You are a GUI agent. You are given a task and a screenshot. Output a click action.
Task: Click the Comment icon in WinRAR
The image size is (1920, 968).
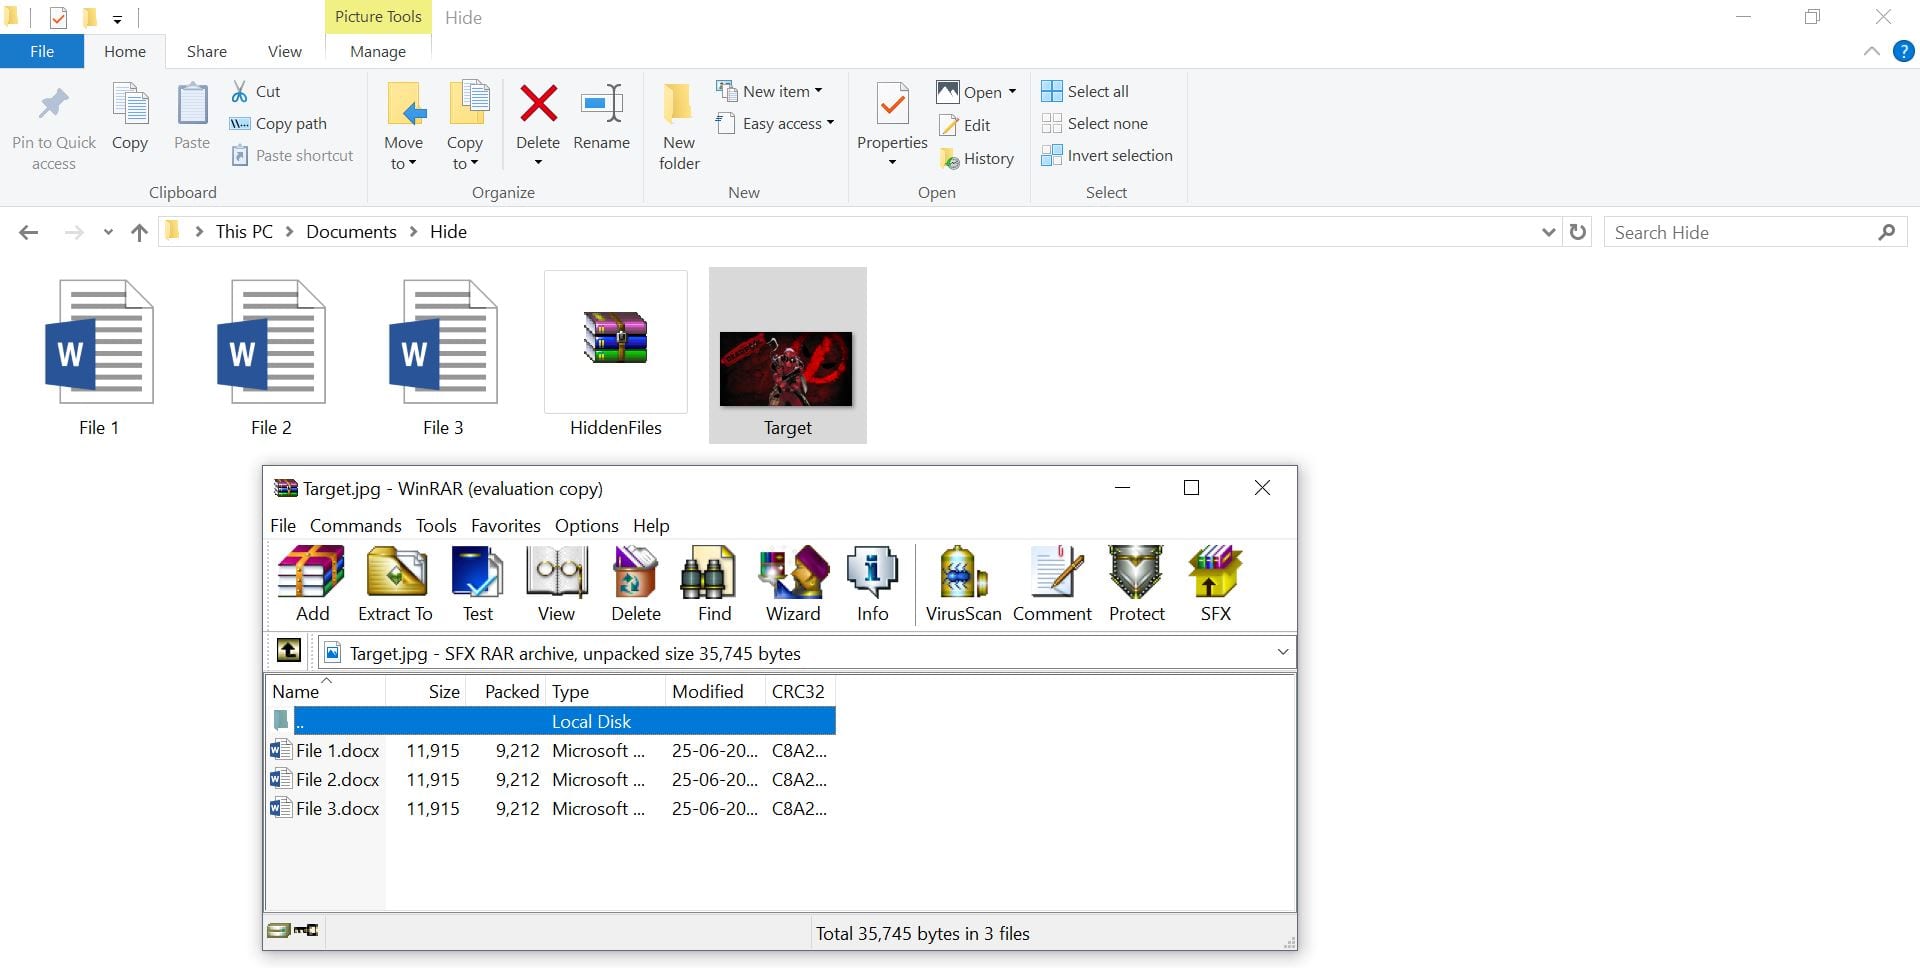(x=1052, y=584)
